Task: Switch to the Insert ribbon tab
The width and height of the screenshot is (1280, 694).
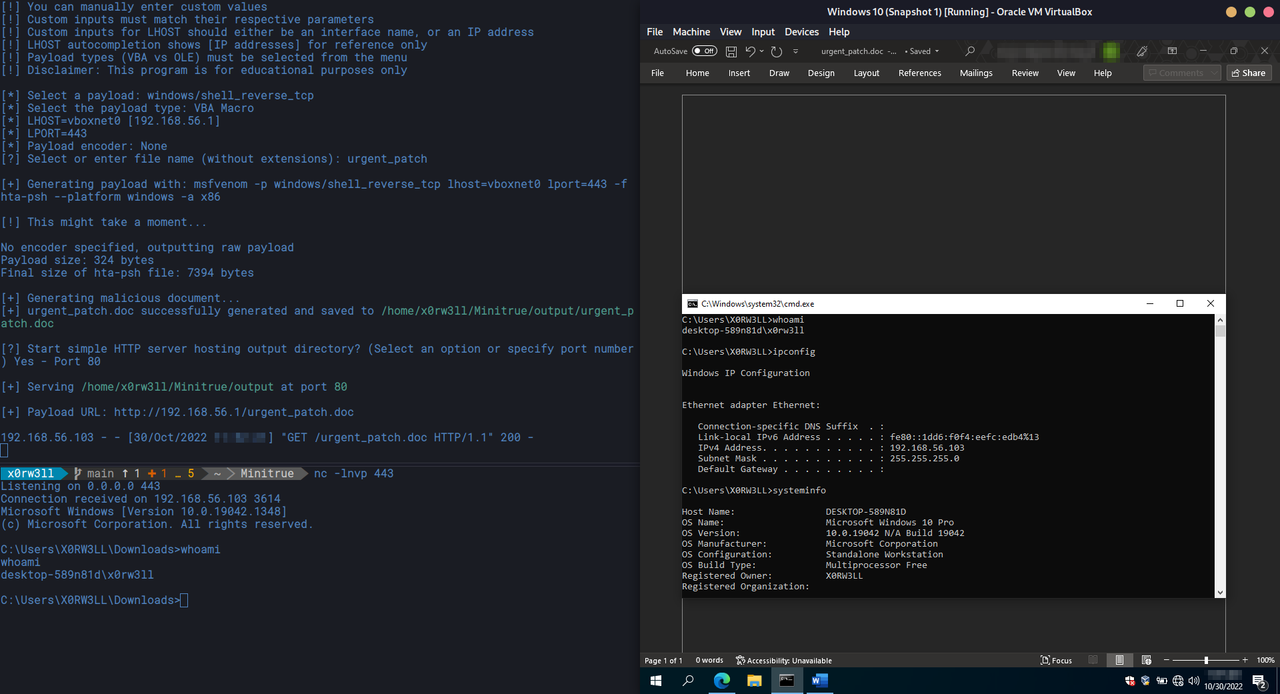Action: tap(739, 73)
